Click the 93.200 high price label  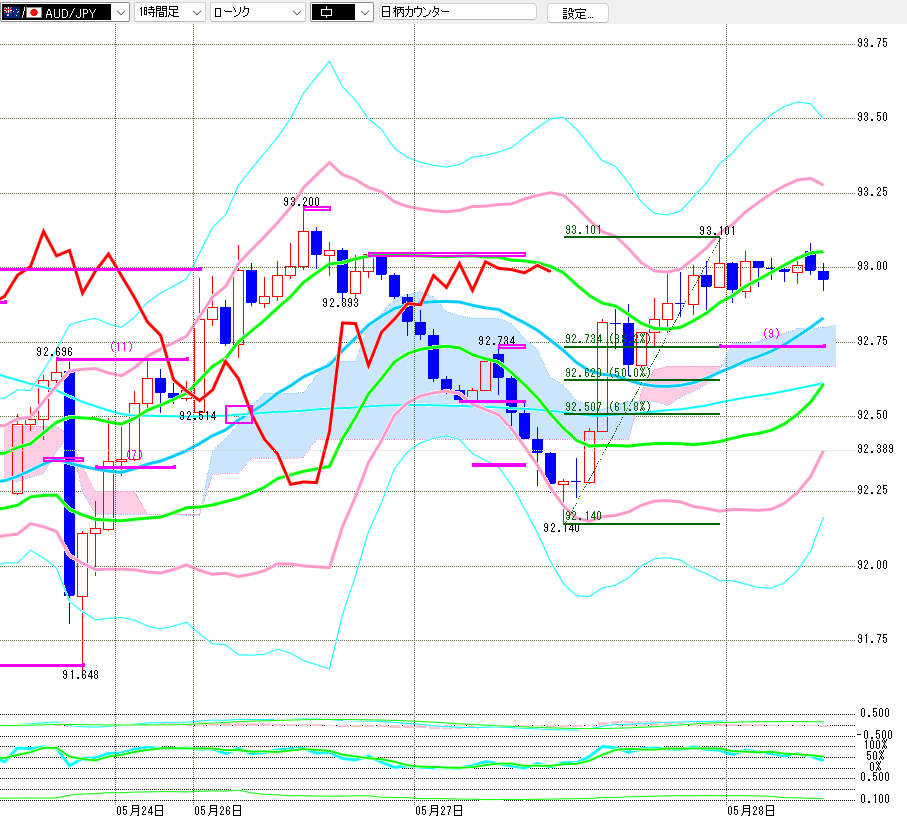tap(301, 202)
